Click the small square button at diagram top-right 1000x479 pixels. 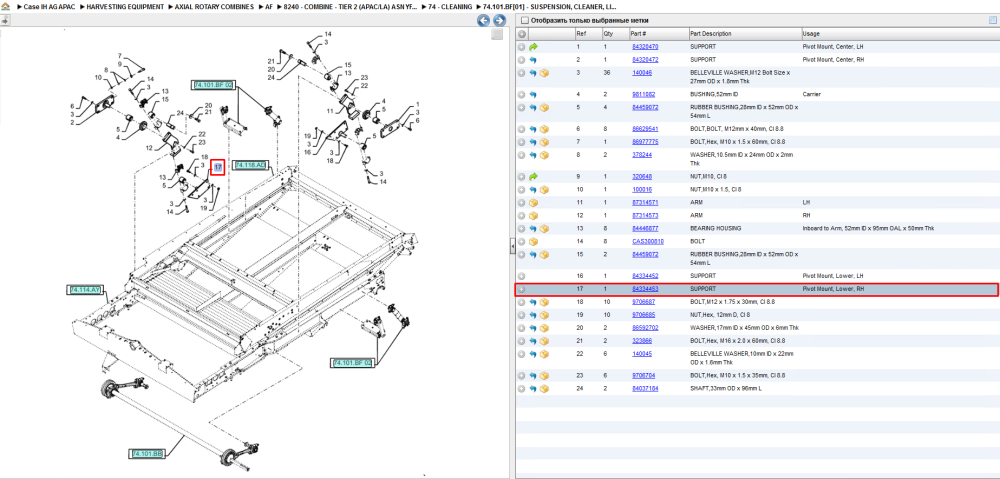[x=497, y=34]
